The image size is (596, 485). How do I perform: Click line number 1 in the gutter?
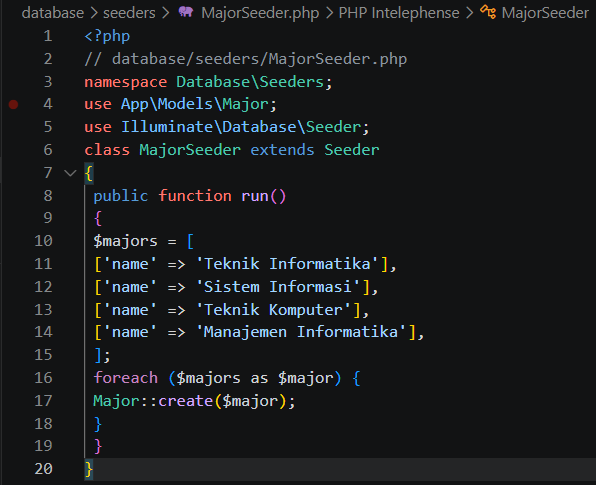click(x=48, y=36)
